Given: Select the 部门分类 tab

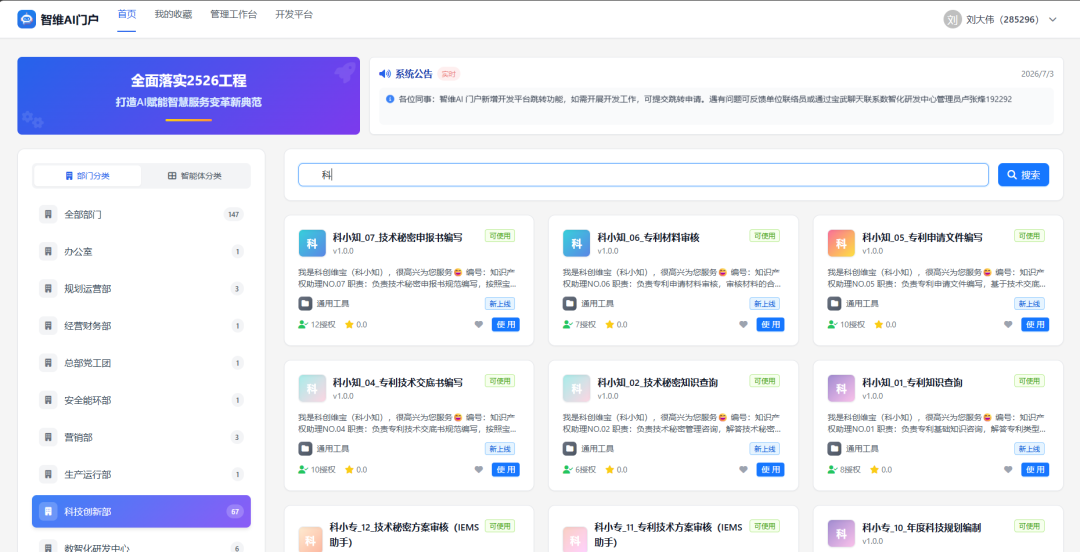Looking at the screenshot, I should click(87, 176).
